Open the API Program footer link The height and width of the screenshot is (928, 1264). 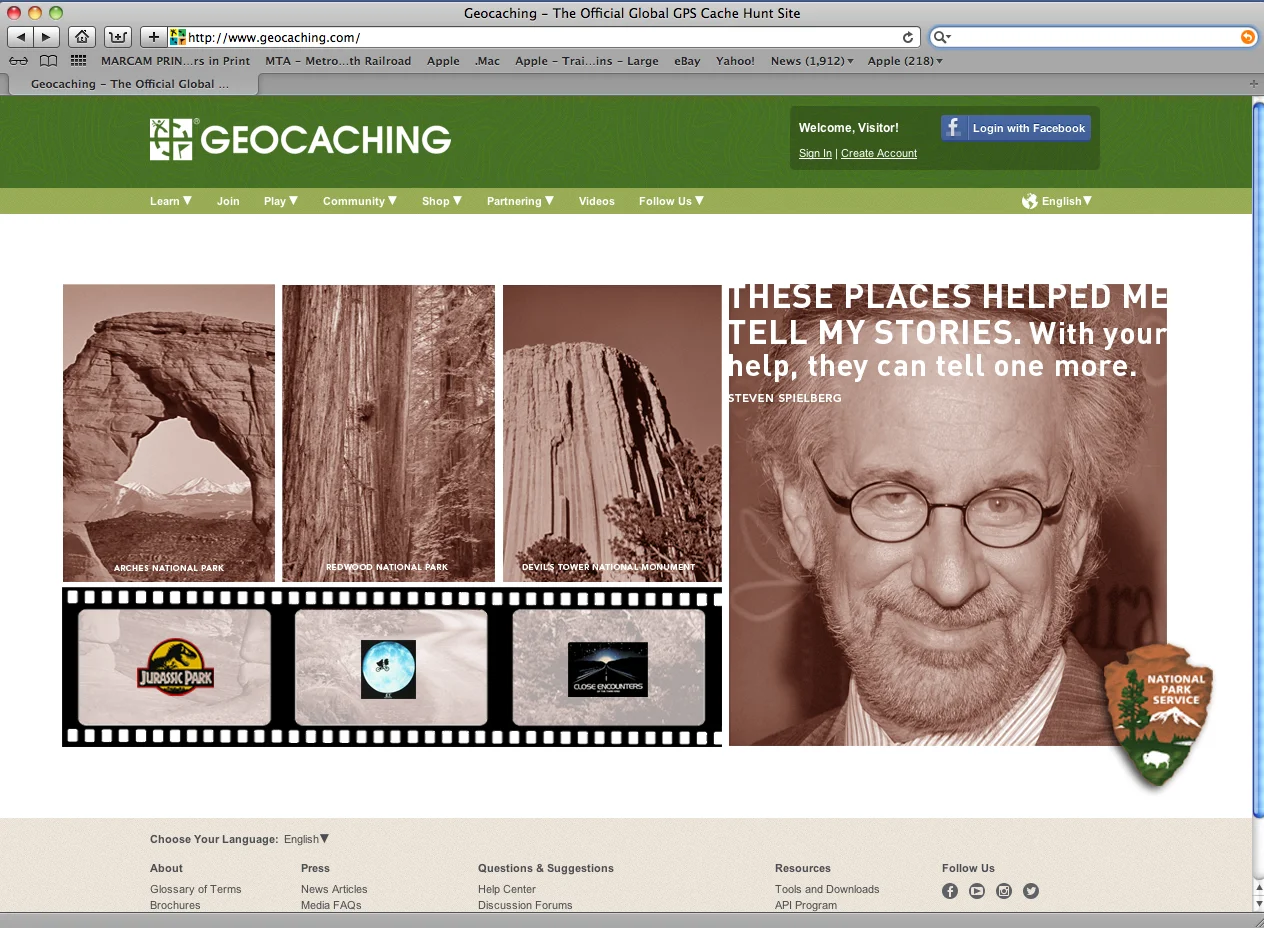(806, 905)
